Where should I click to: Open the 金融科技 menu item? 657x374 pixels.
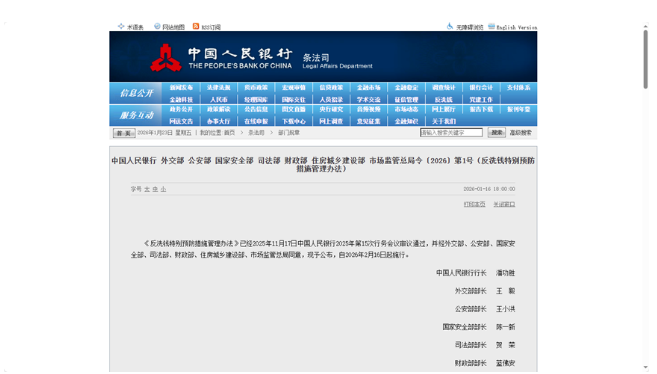pyautogui.click(x=181, y=100)
